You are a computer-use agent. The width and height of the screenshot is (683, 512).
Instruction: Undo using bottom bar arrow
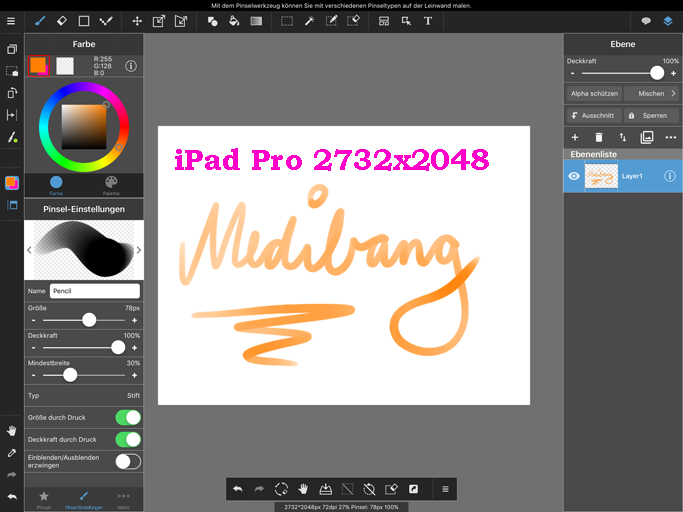(238, 489)
